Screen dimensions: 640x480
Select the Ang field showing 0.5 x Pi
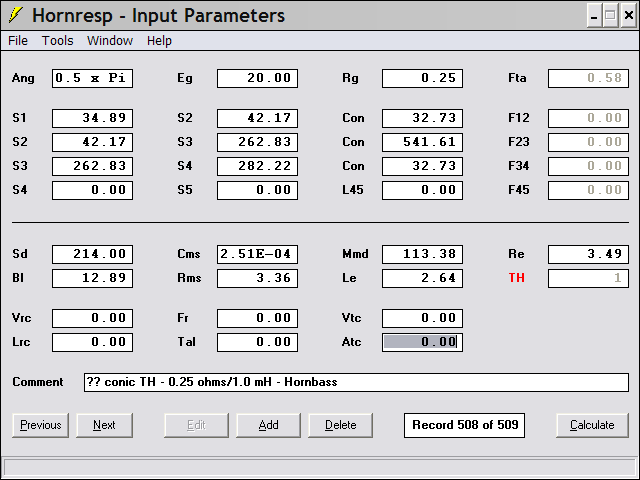(92, 78)
